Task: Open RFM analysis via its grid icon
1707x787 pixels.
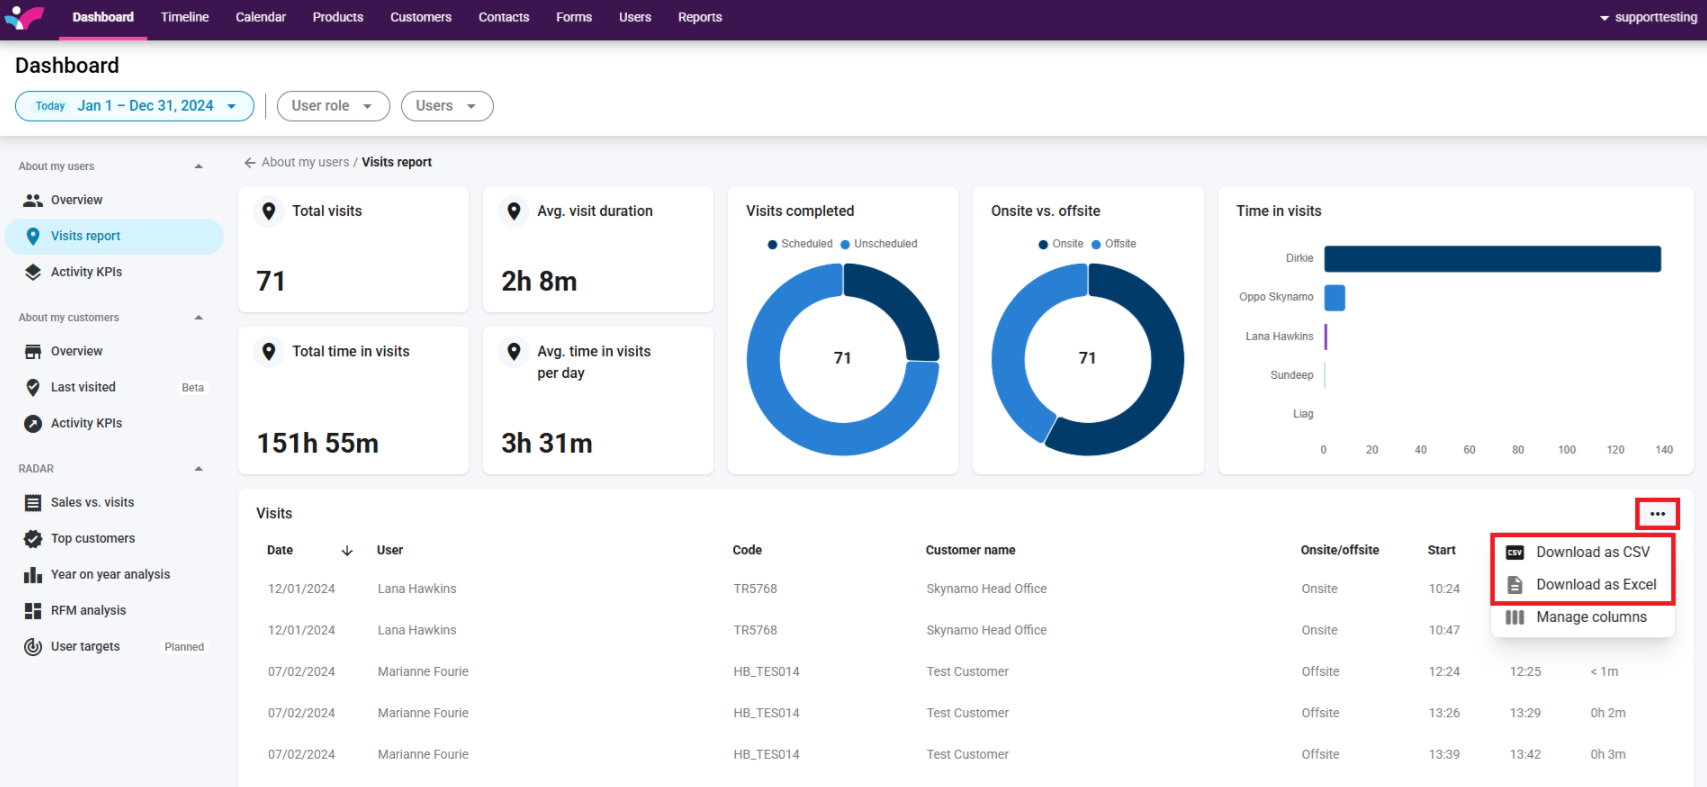Action: tap(33, 611)
